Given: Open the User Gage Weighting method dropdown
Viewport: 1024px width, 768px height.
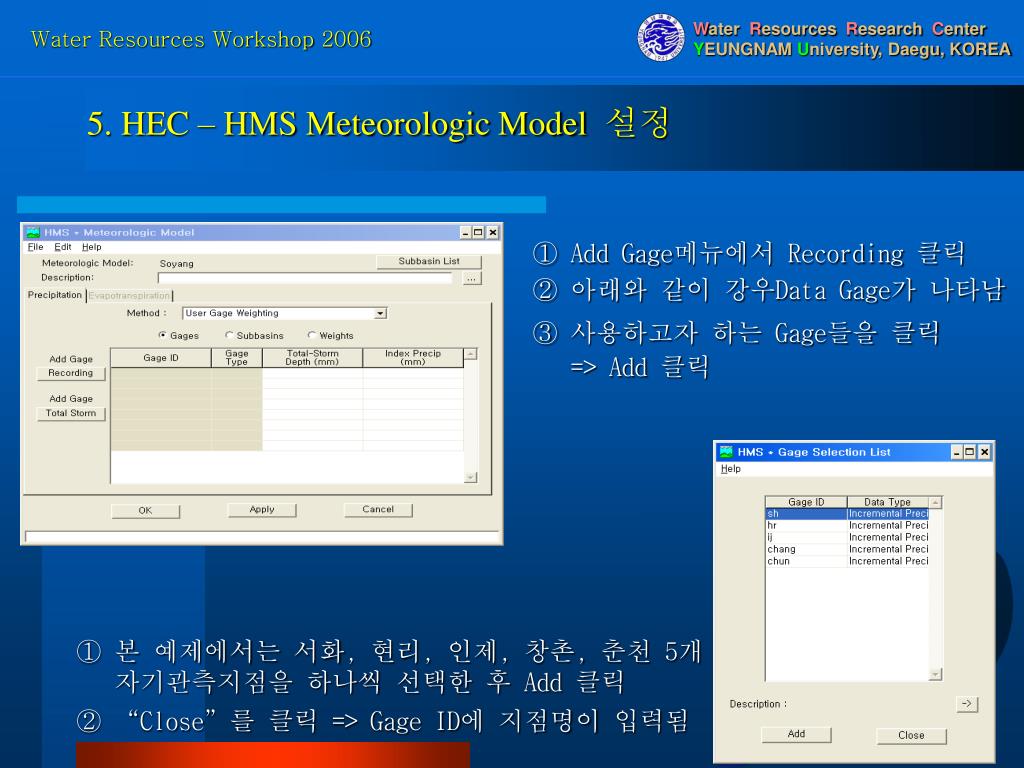Looking at the screenshot, I should 380,313.
